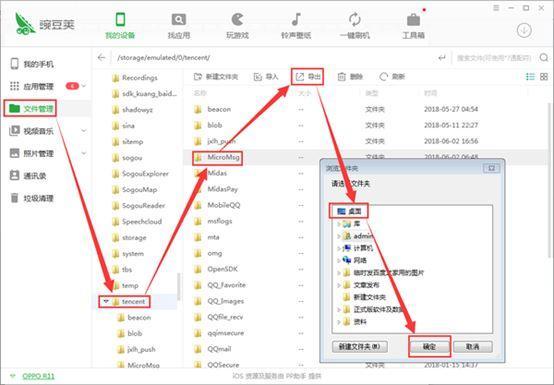Viewport: 554px width, 385px height.
Task: Select shadowyz folder in tree
Action: (x=132, y=109)
